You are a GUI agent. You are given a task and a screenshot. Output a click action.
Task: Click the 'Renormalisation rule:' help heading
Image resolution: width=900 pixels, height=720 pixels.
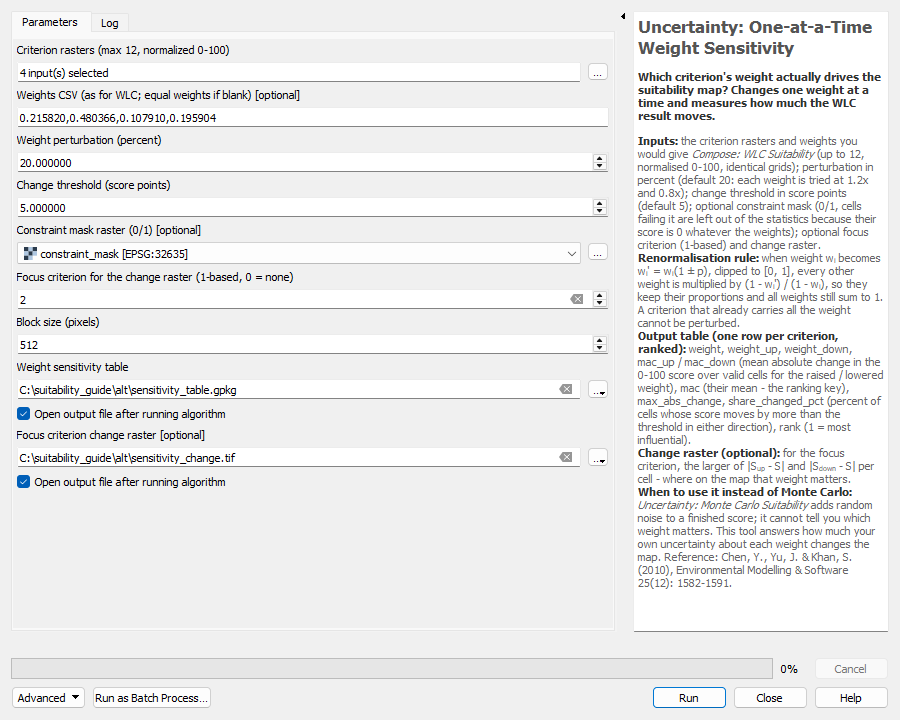699,258
